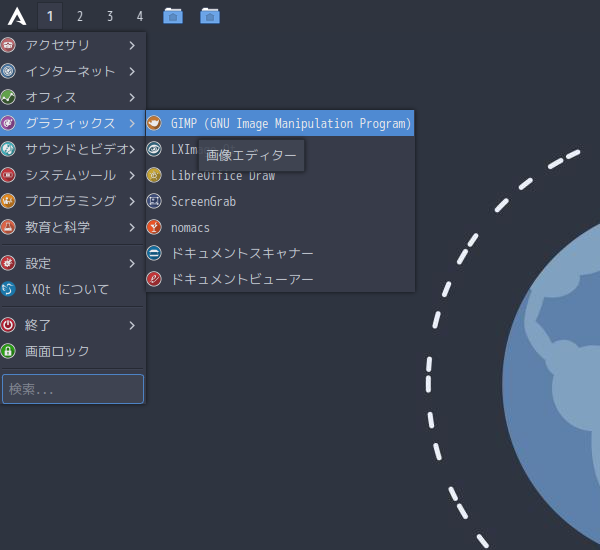Expand 設定 submenu arrow
This screenshot has height=550, width=600.
[x=132, y=263]
